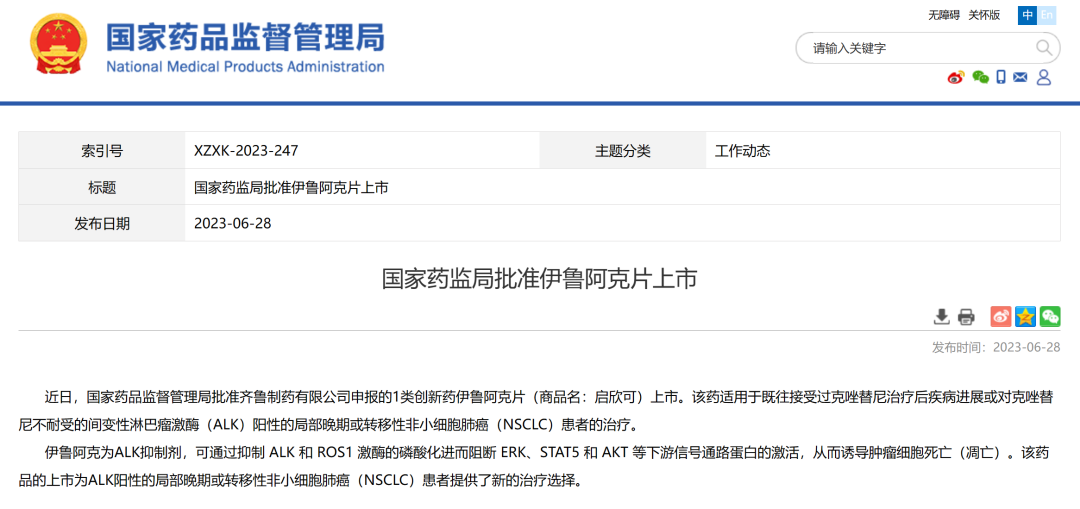
Task: Select 中 Chinese language
Action: click(x=1028, y=15)
